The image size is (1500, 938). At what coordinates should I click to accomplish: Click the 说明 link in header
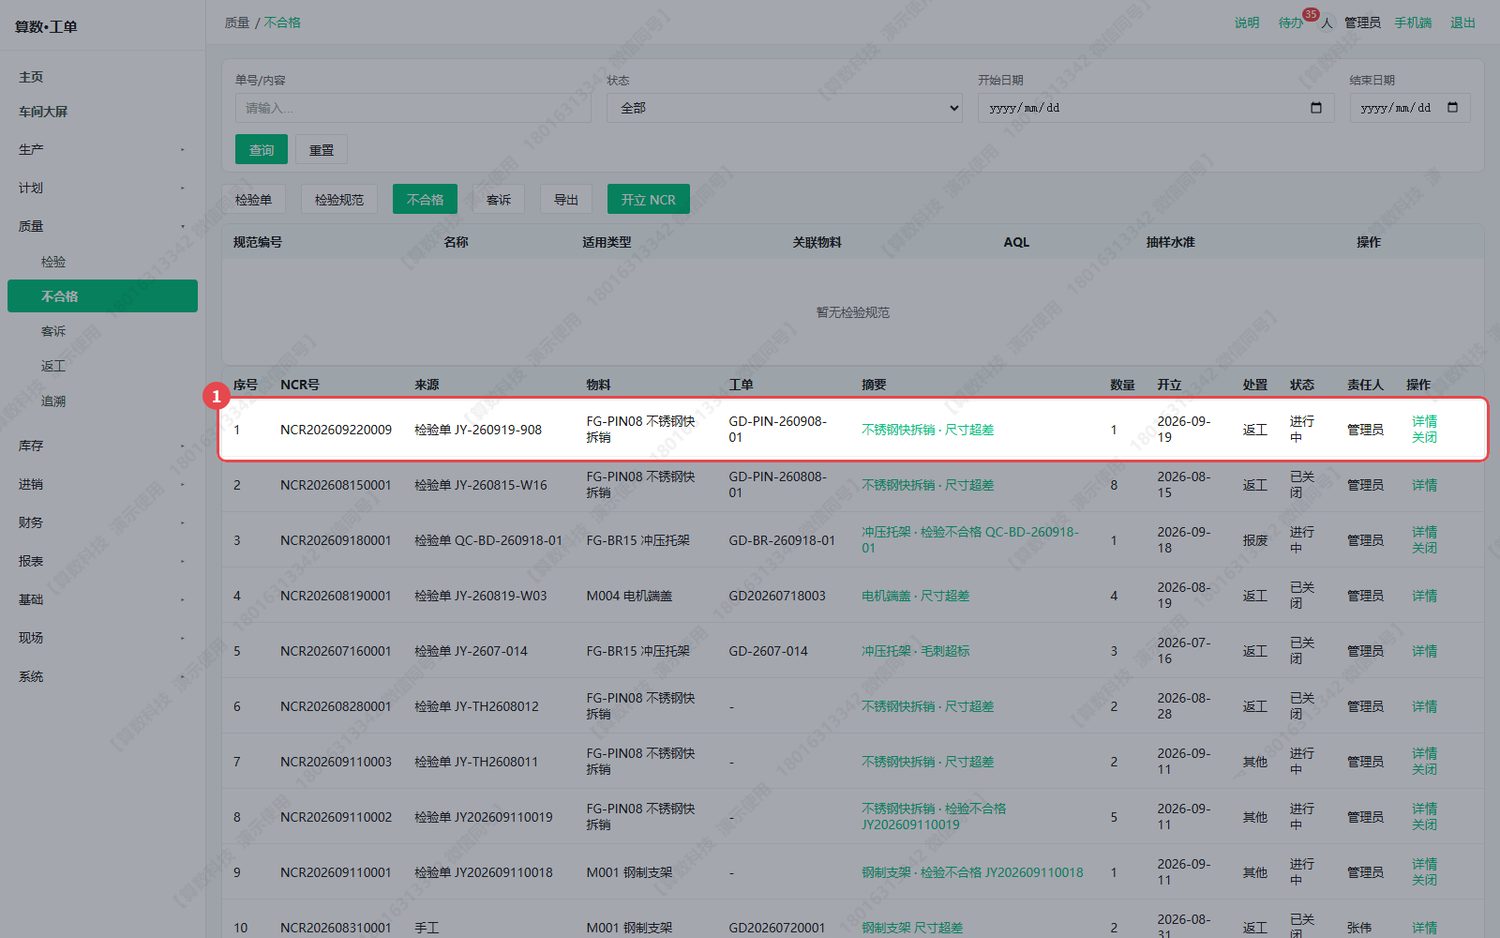(x=1247, y=23)
